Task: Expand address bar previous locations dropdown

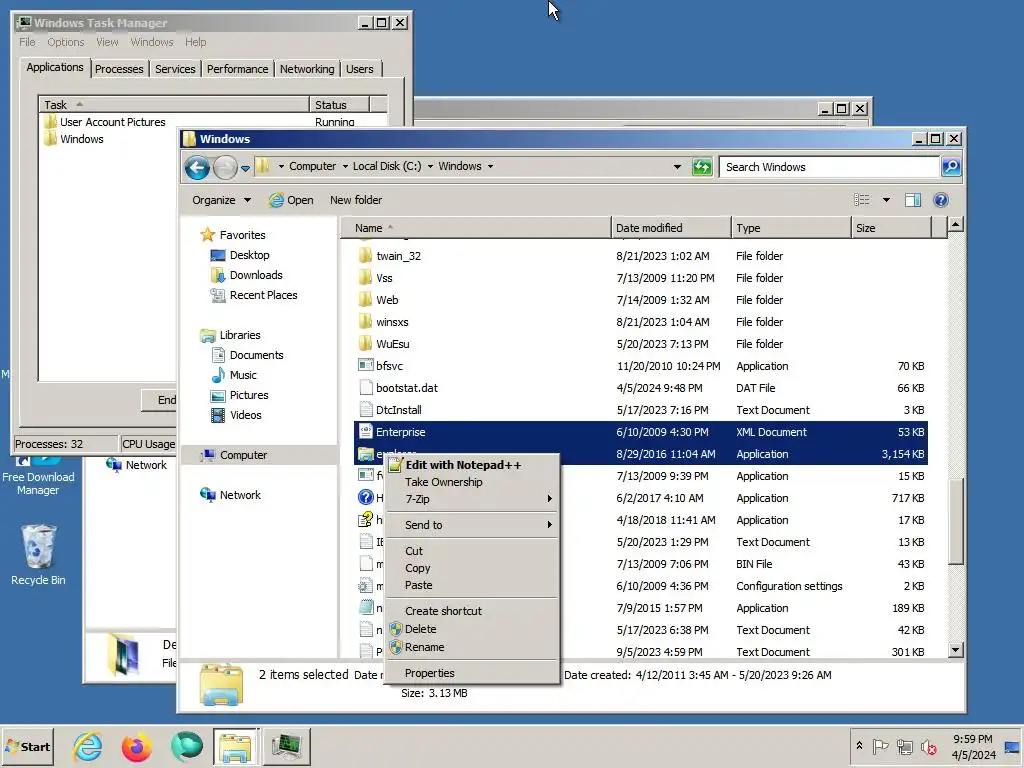Action: click(677, 167)
